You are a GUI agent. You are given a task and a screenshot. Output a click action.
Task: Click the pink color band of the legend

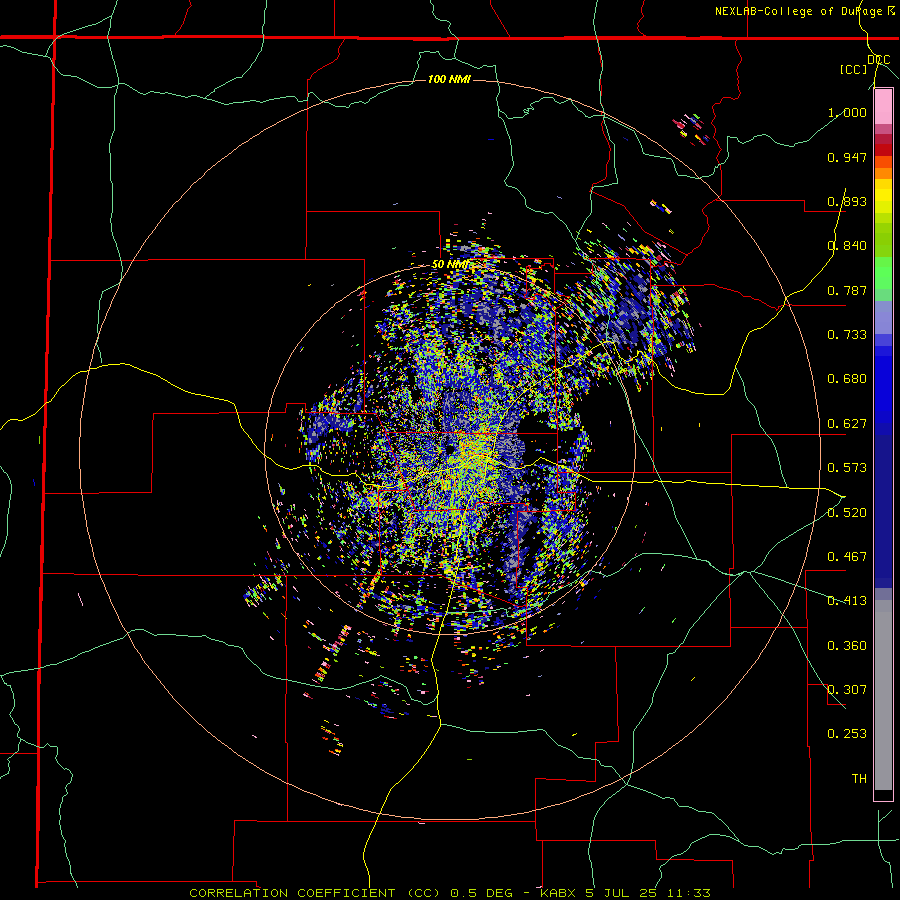pos(883,107)
